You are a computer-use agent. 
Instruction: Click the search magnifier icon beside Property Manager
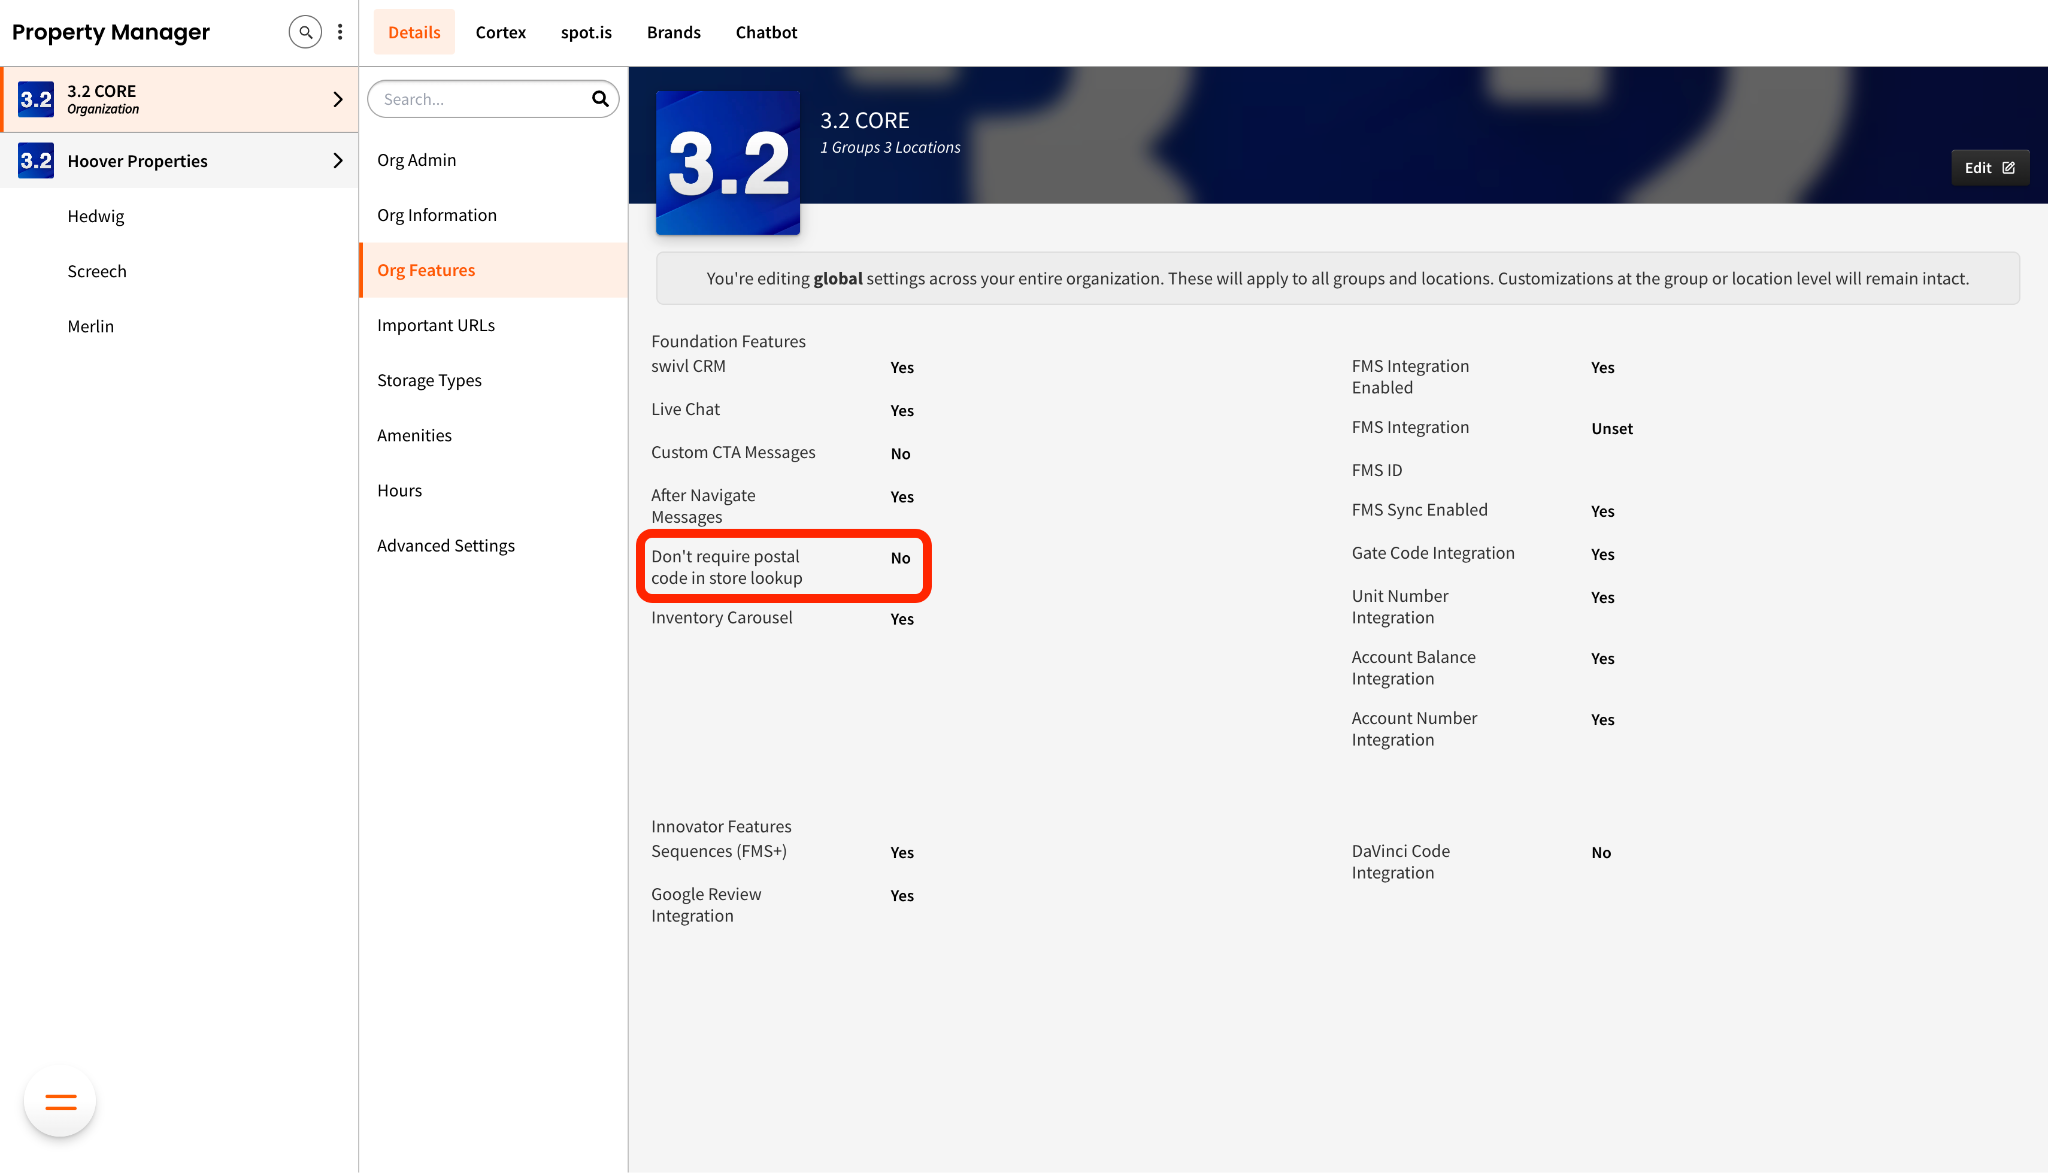305,32
